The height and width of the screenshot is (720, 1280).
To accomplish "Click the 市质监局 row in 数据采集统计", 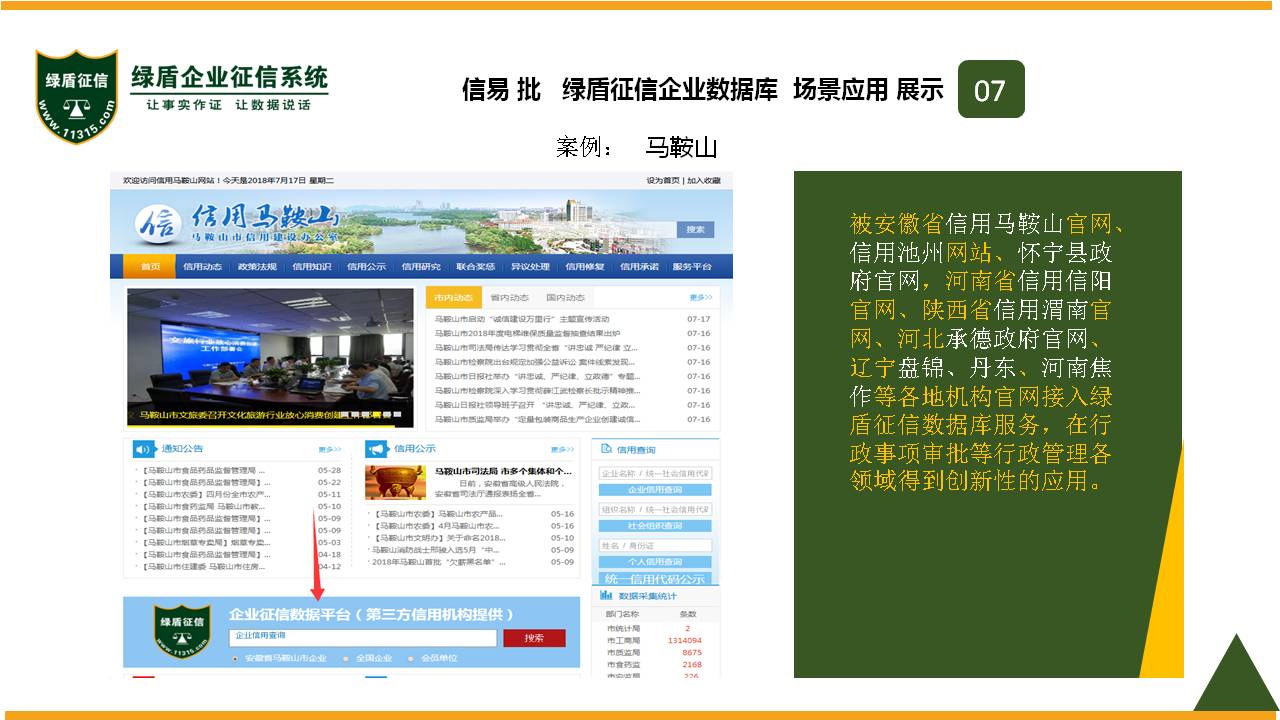I will [x=655, y=652].
